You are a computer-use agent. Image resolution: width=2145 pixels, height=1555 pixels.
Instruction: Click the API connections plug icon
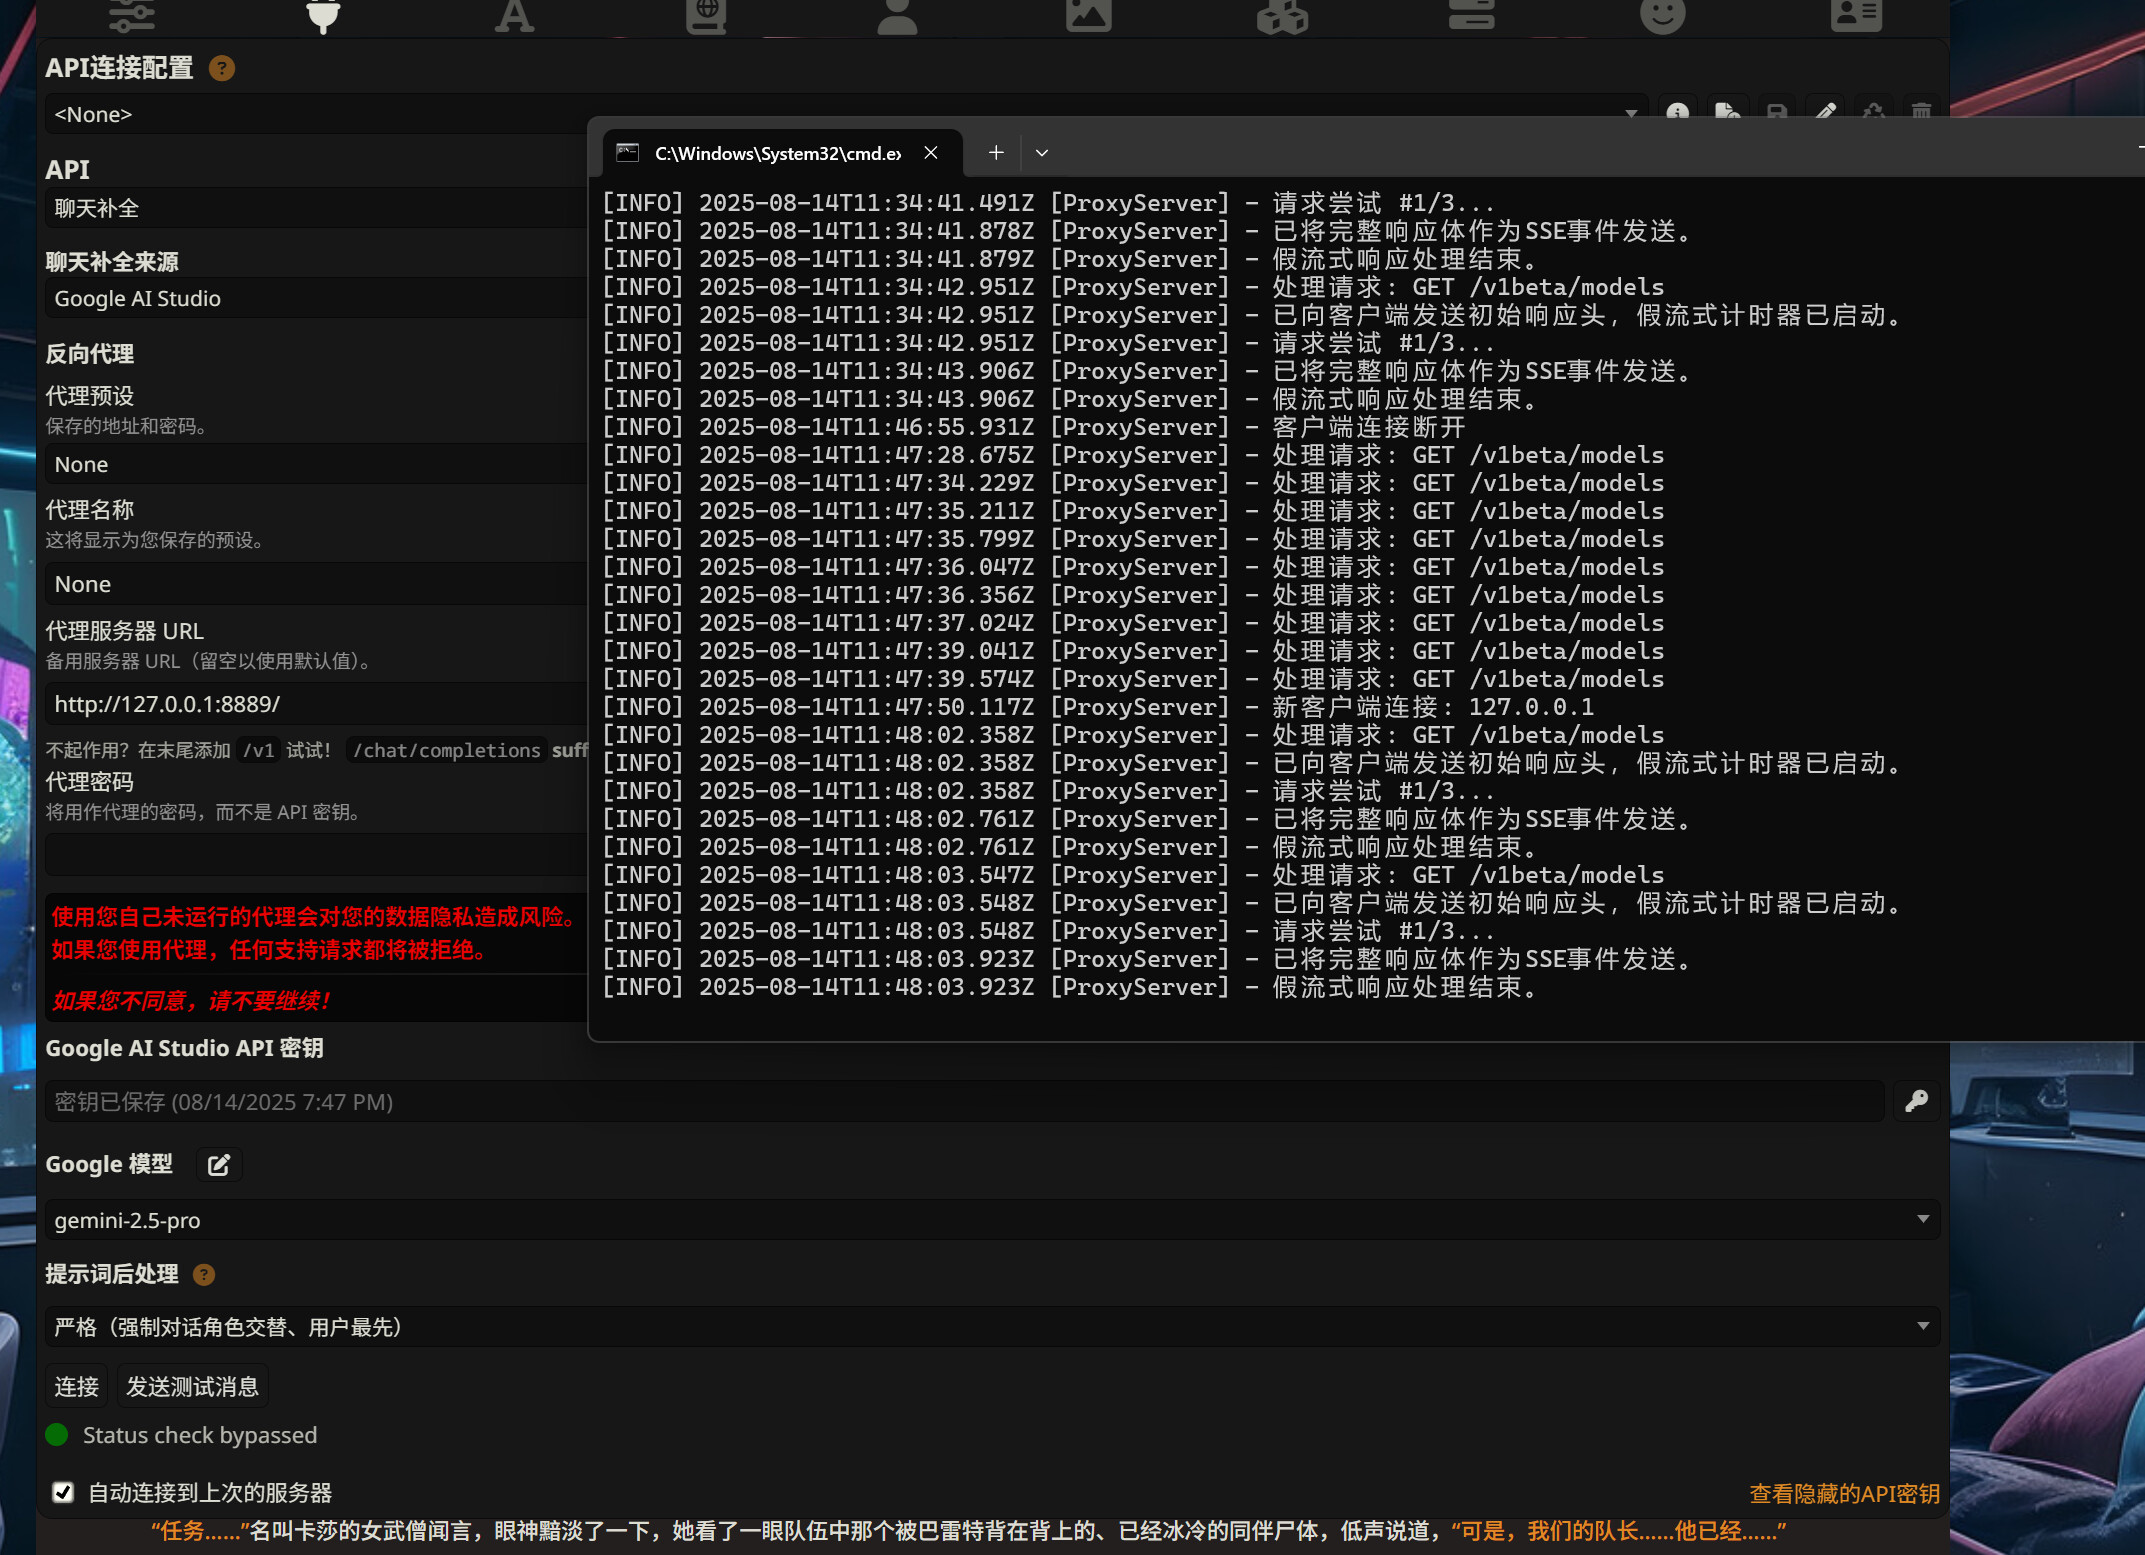tap(323, 15)
